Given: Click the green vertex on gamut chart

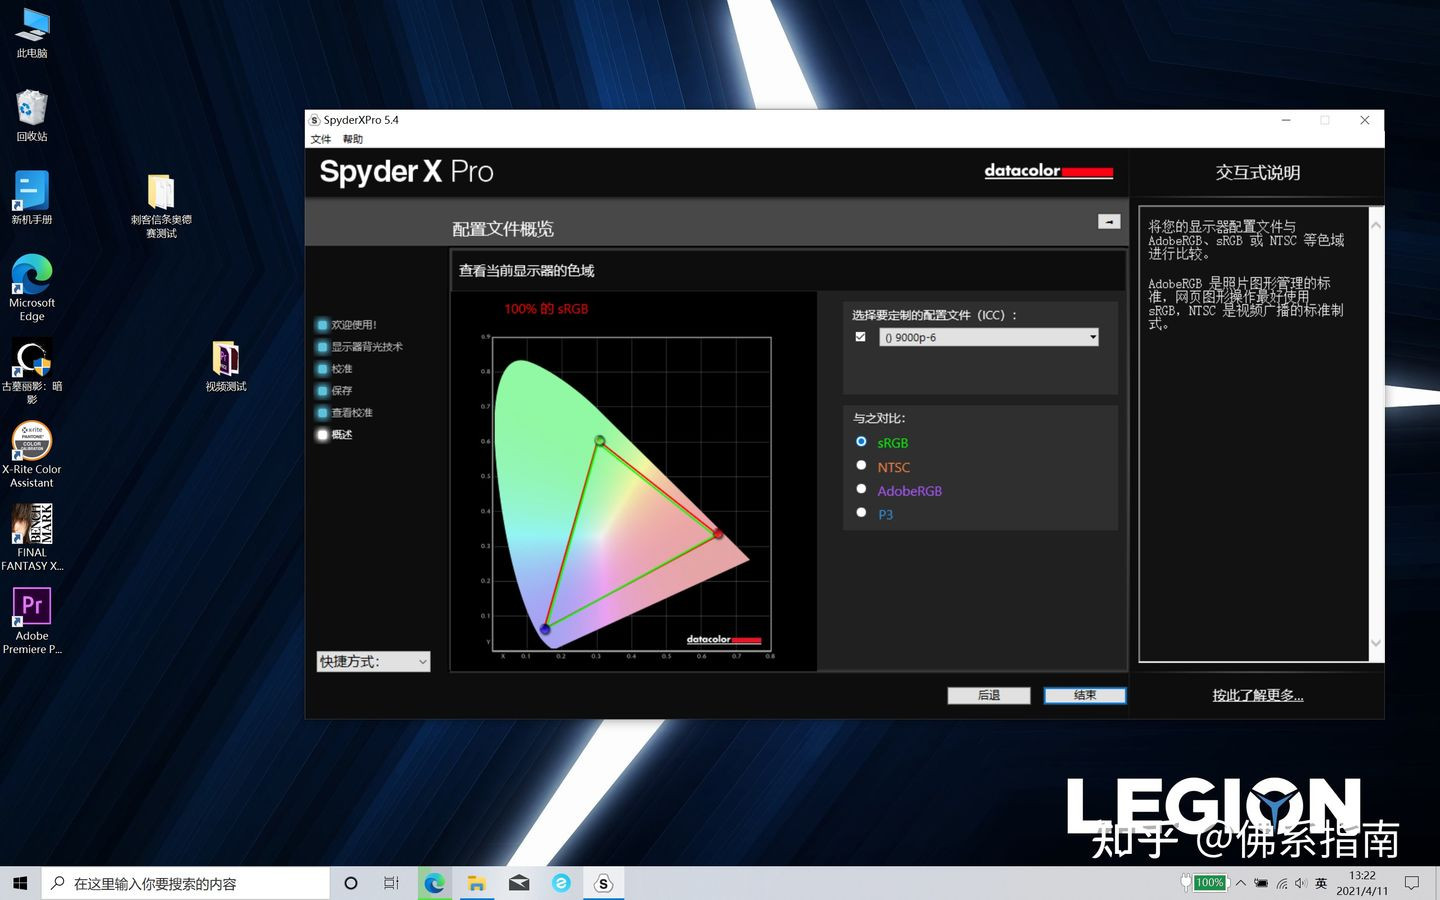Looking at the screenshot, I should pyautogui.click(x=600, y=440).
